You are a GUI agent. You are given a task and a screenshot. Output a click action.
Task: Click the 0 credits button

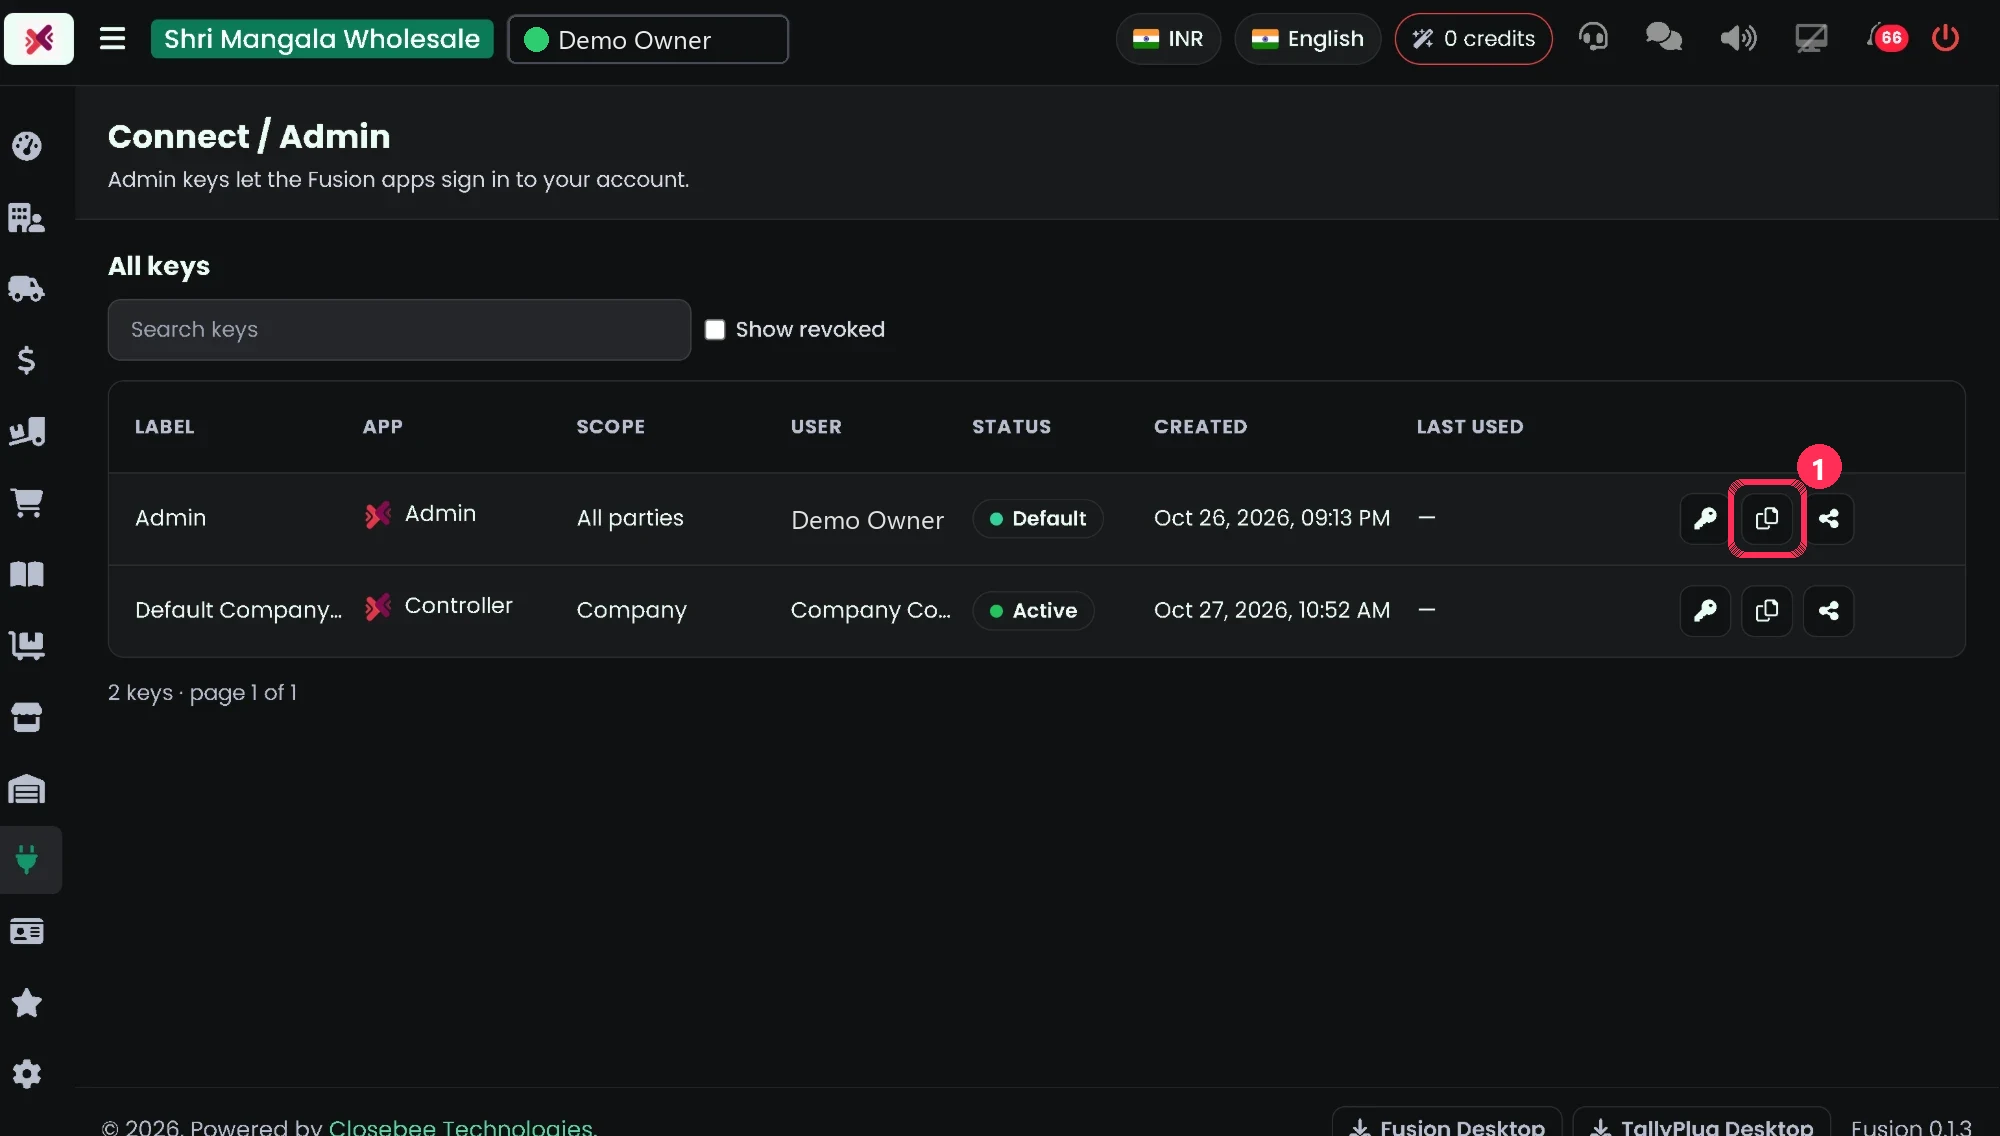point(1473,39)
